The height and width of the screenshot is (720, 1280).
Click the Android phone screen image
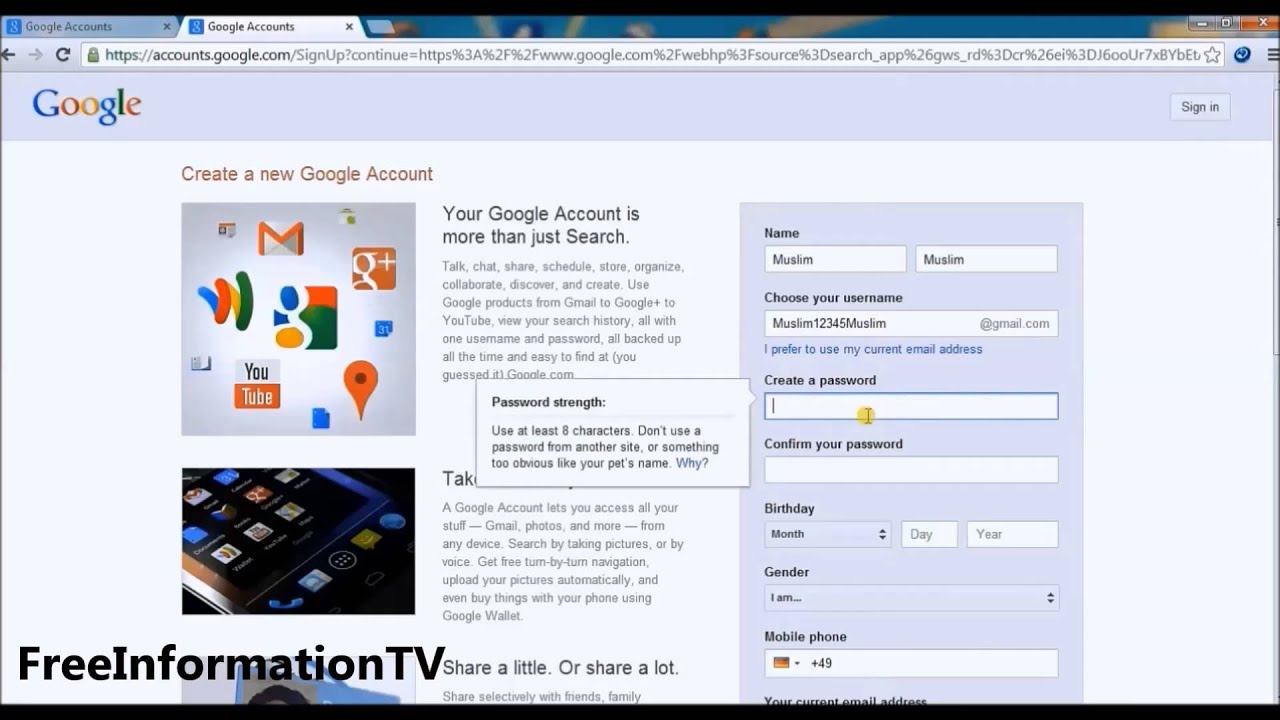coord(298,541)
